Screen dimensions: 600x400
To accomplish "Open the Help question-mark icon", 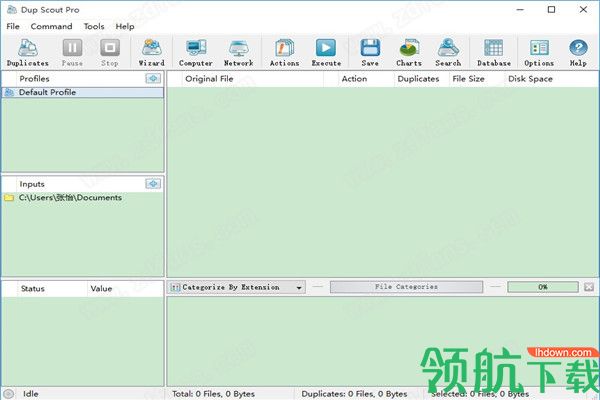I will pyautogui.click(x=578, y=53).
